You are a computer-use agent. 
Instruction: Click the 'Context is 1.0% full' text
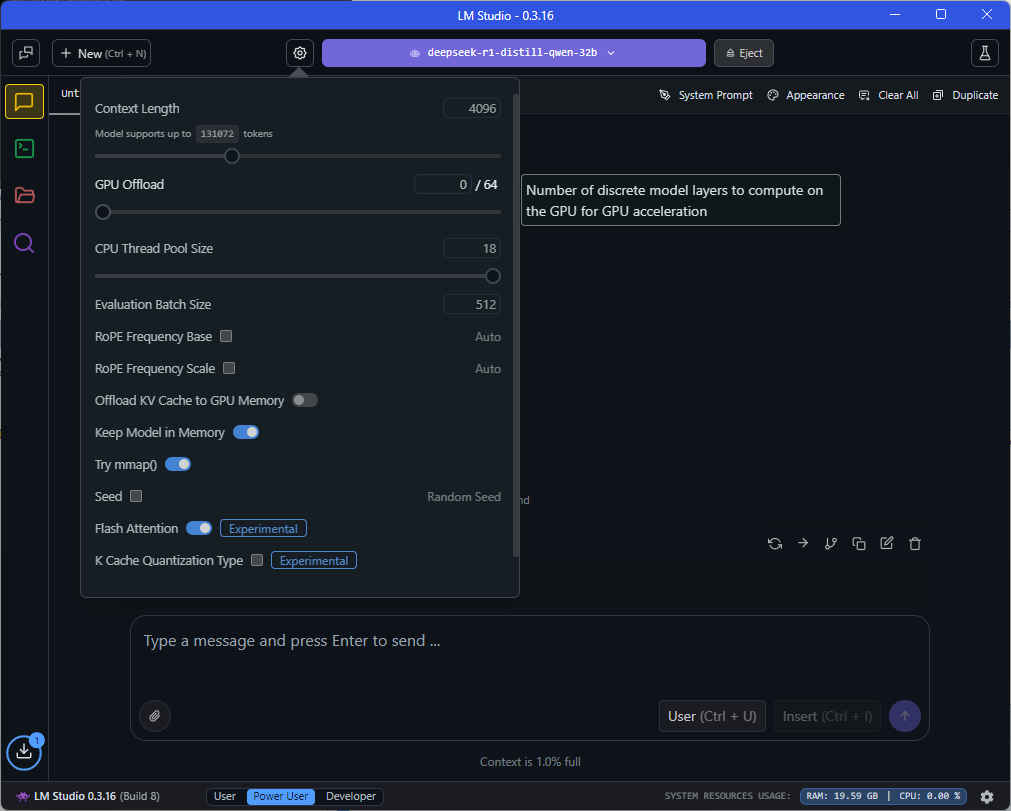(530, 761)
